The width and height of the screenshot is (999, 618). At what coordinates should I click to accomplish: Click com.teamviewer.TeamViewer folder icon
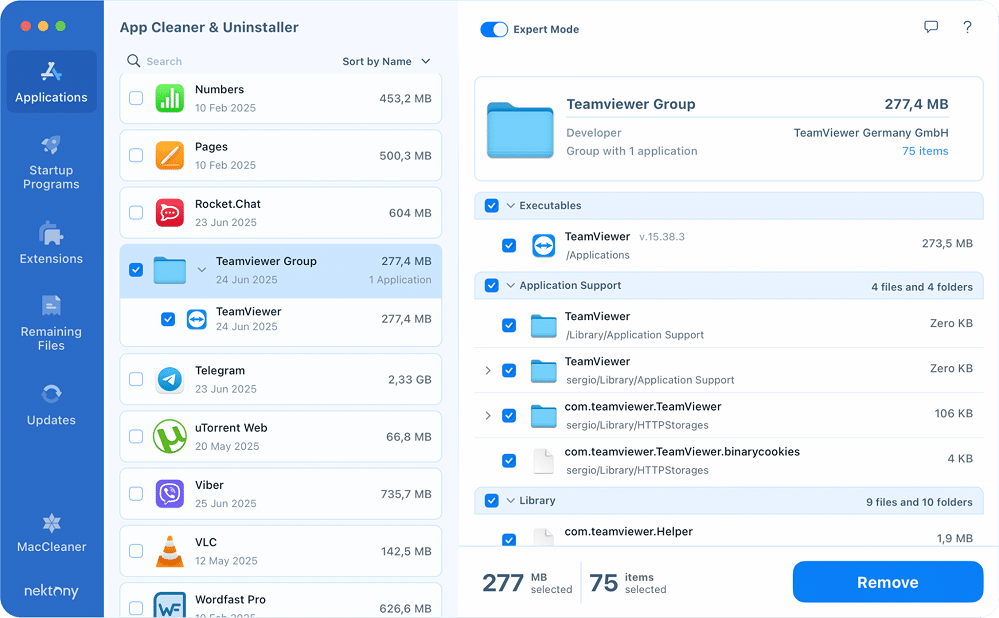coord(543,416)
